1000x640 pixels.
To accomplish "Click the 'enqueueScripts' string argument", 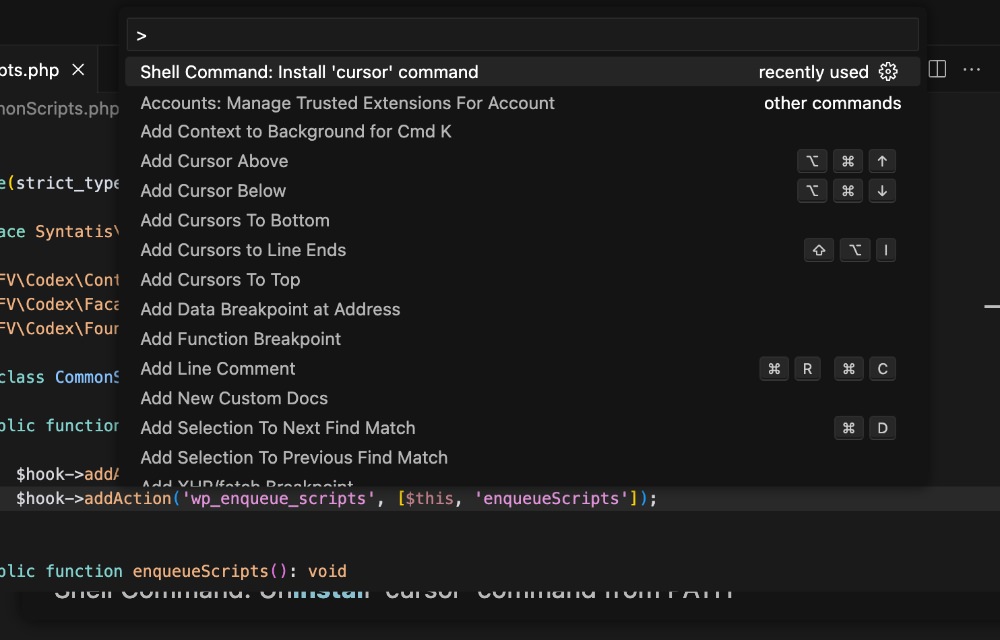I will click(x=551, y=498).
